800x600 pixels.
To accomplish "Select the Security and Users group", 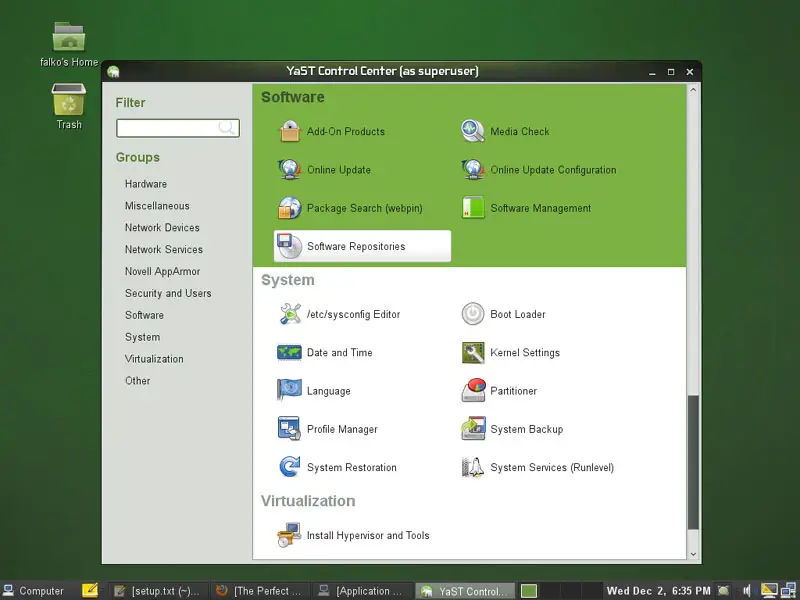I will click(x=168, y=293).
